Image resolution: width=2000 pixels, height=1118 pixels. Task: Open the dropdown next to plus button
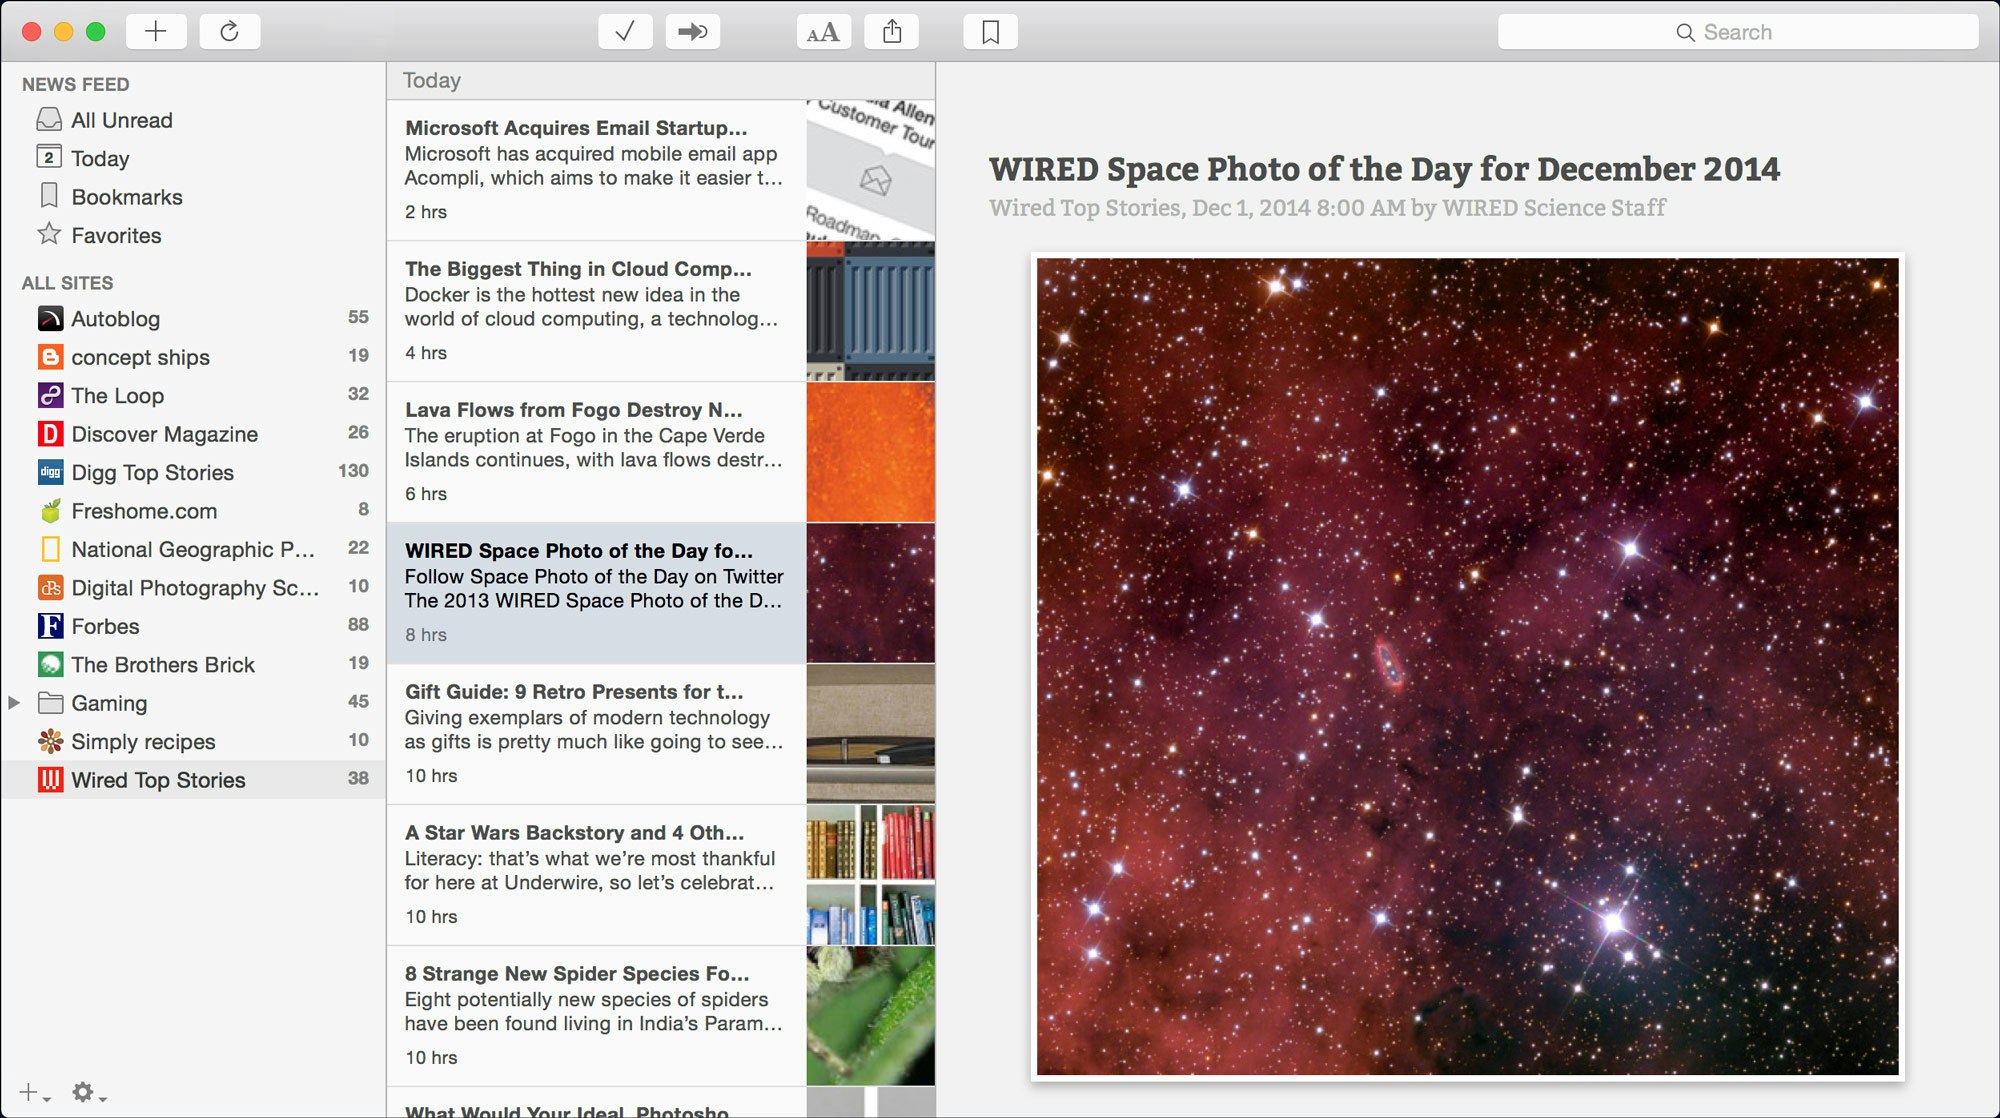coord(42,1097)
